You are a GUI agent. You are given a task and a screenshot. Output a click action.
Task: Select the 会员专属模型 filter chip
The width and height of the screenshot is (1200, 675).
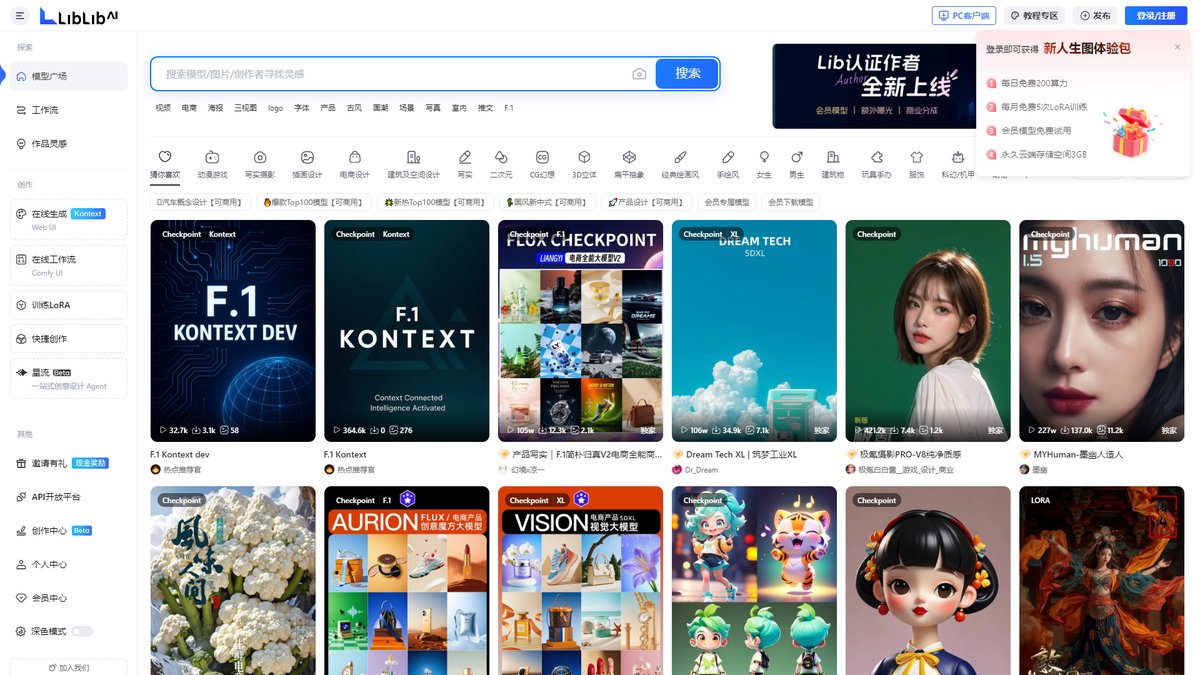click(x=727, y=202)
